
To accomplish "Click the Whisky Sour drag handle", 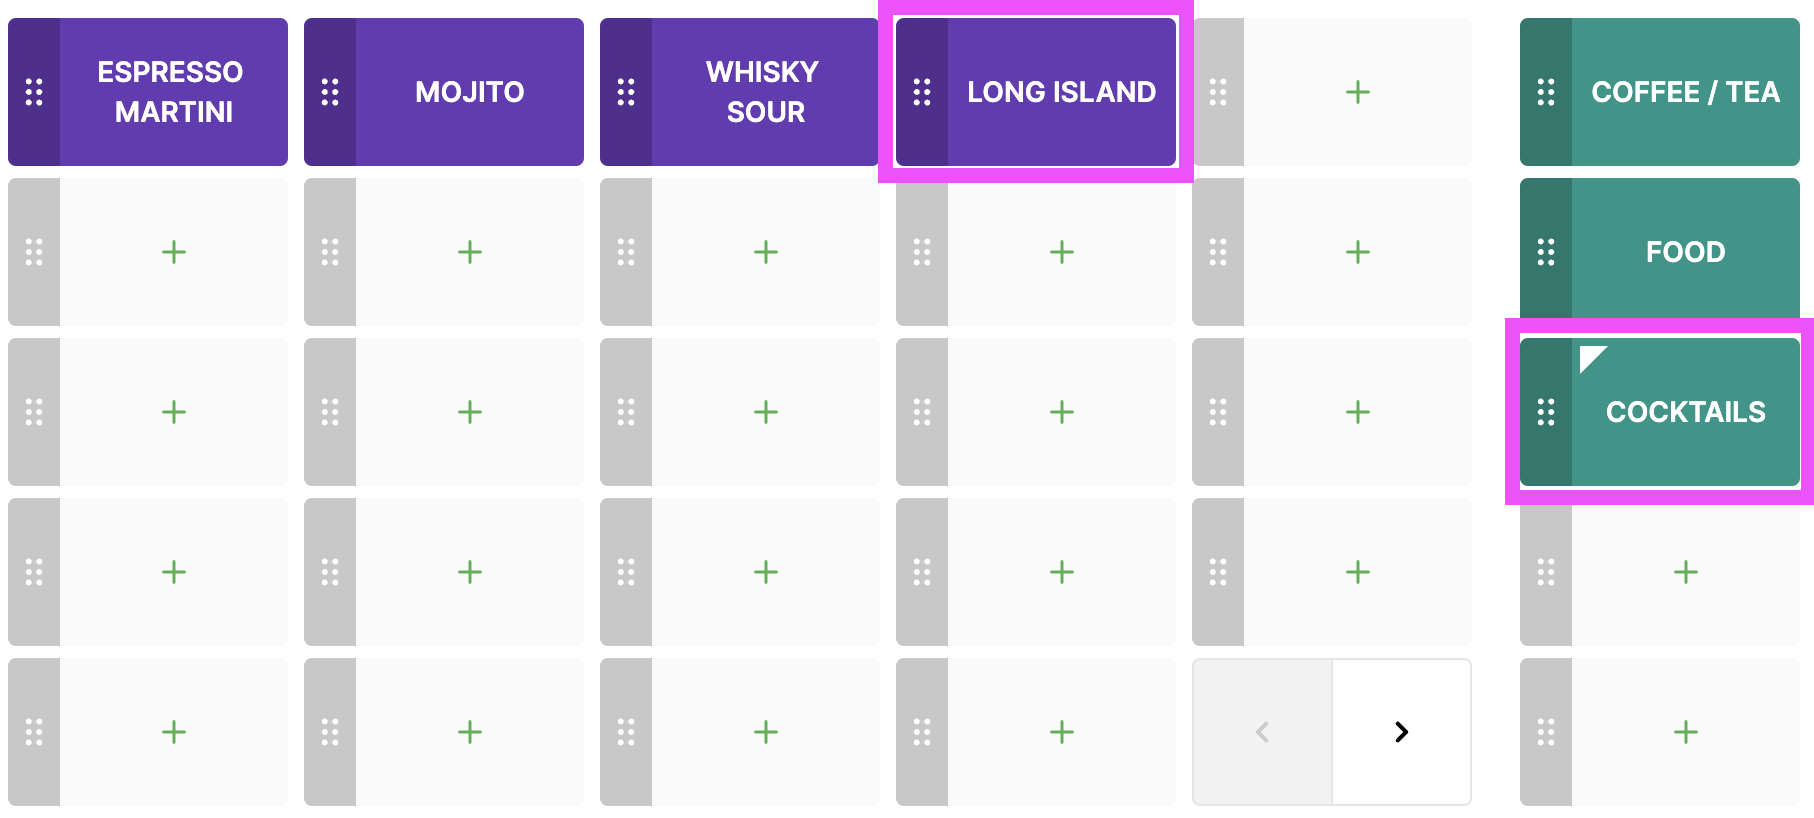I will point(626,92).
